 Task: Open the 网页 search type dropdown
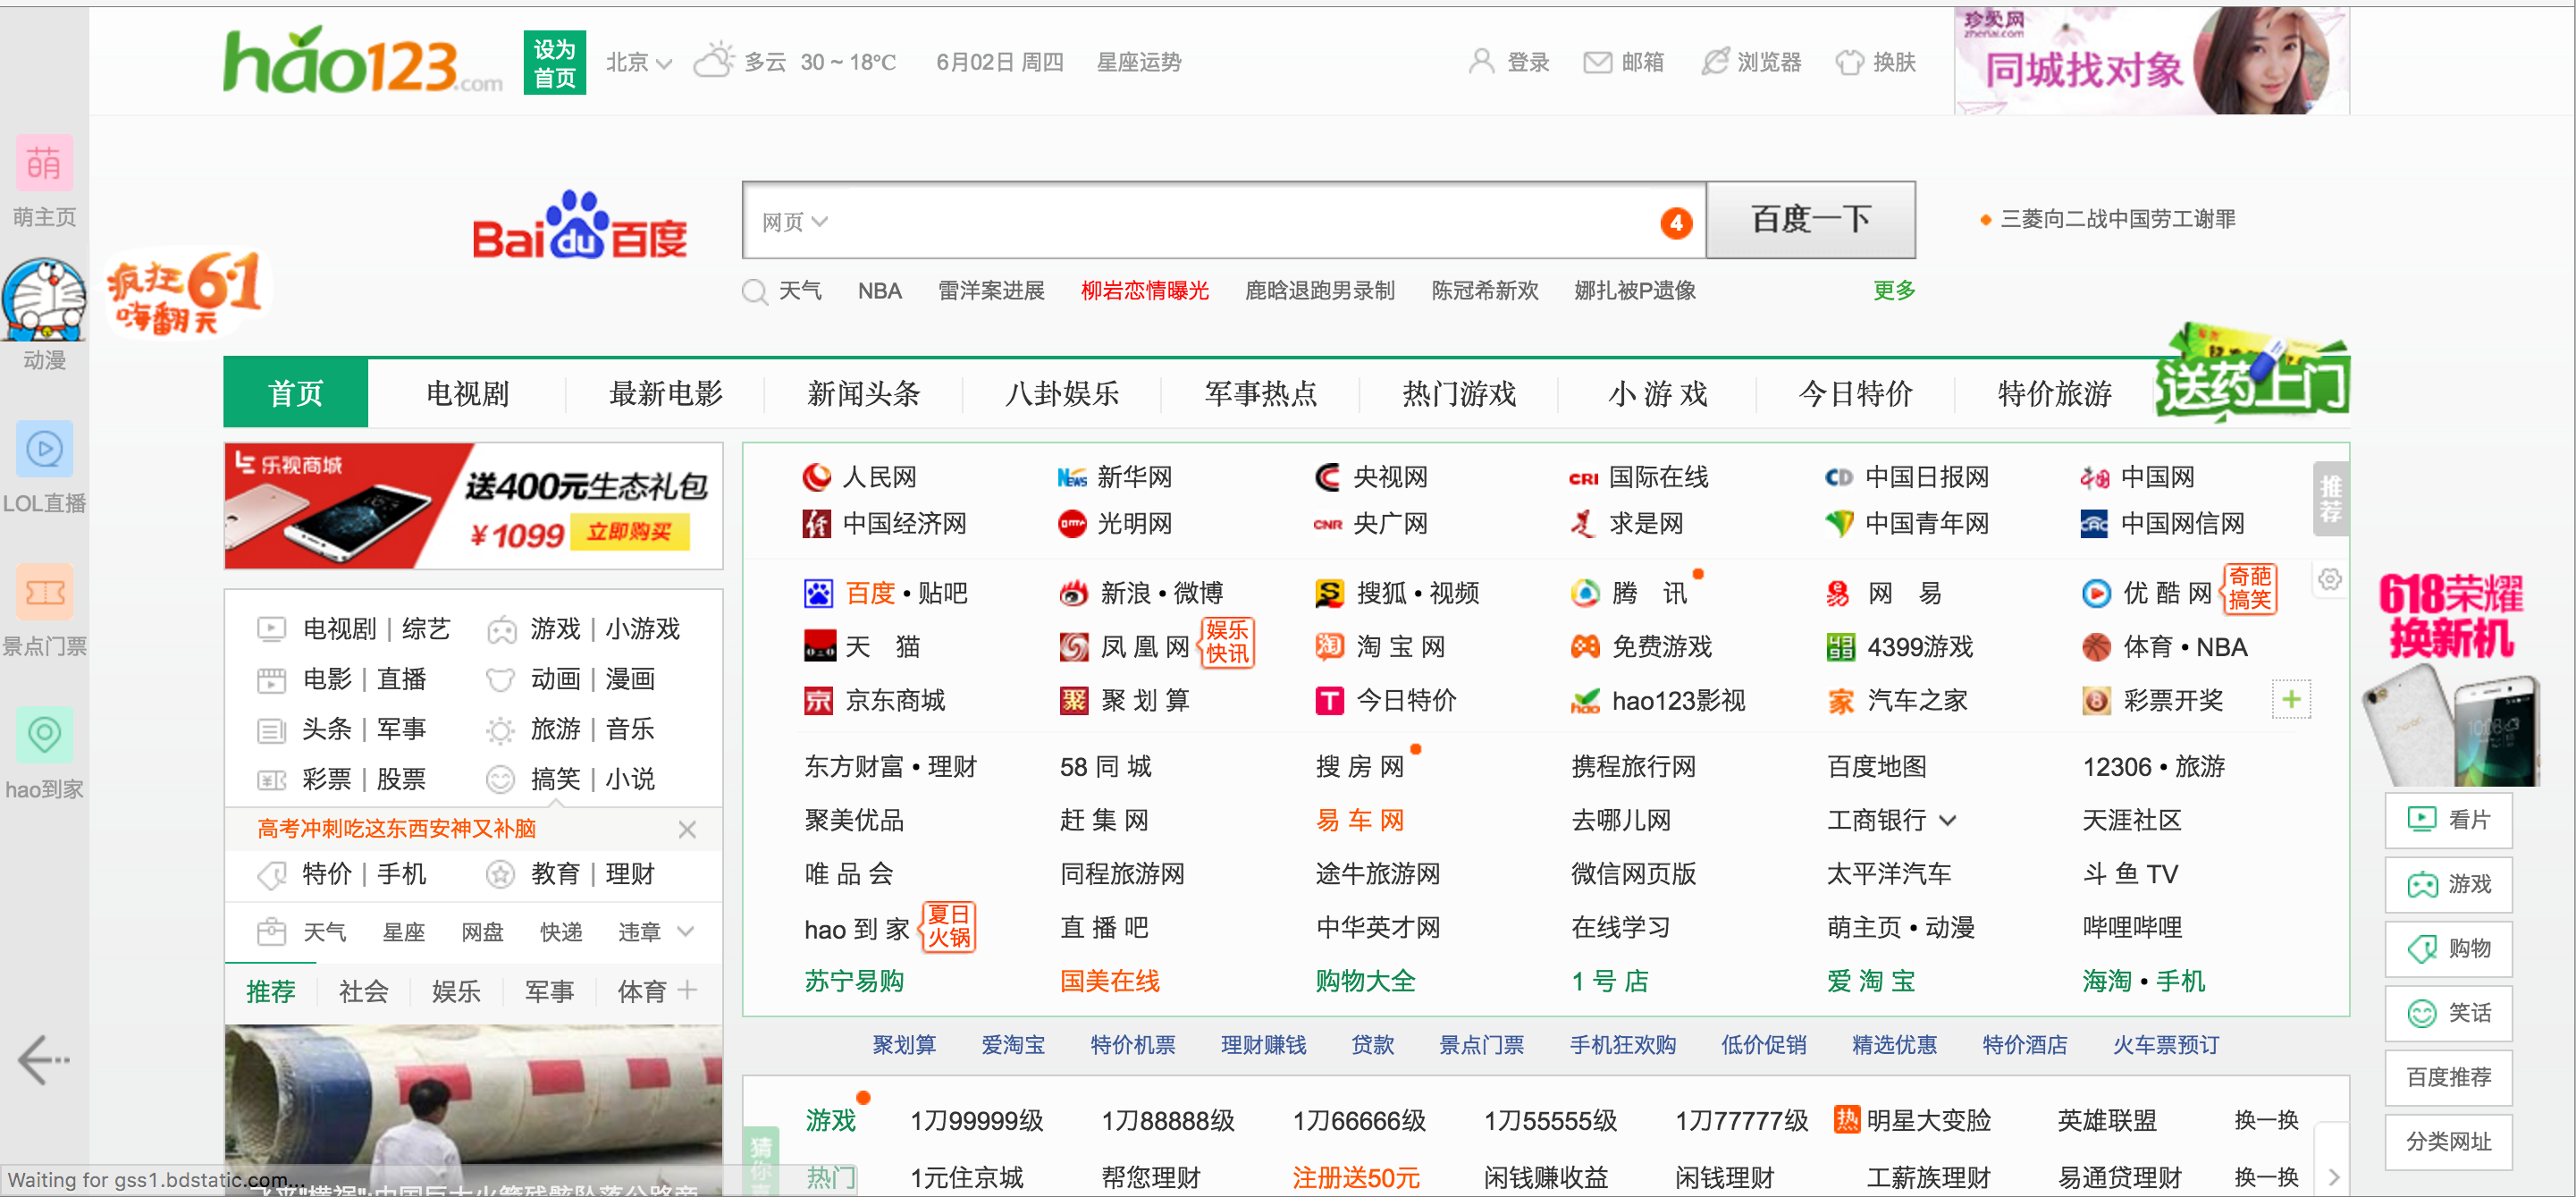click(794, 221)
